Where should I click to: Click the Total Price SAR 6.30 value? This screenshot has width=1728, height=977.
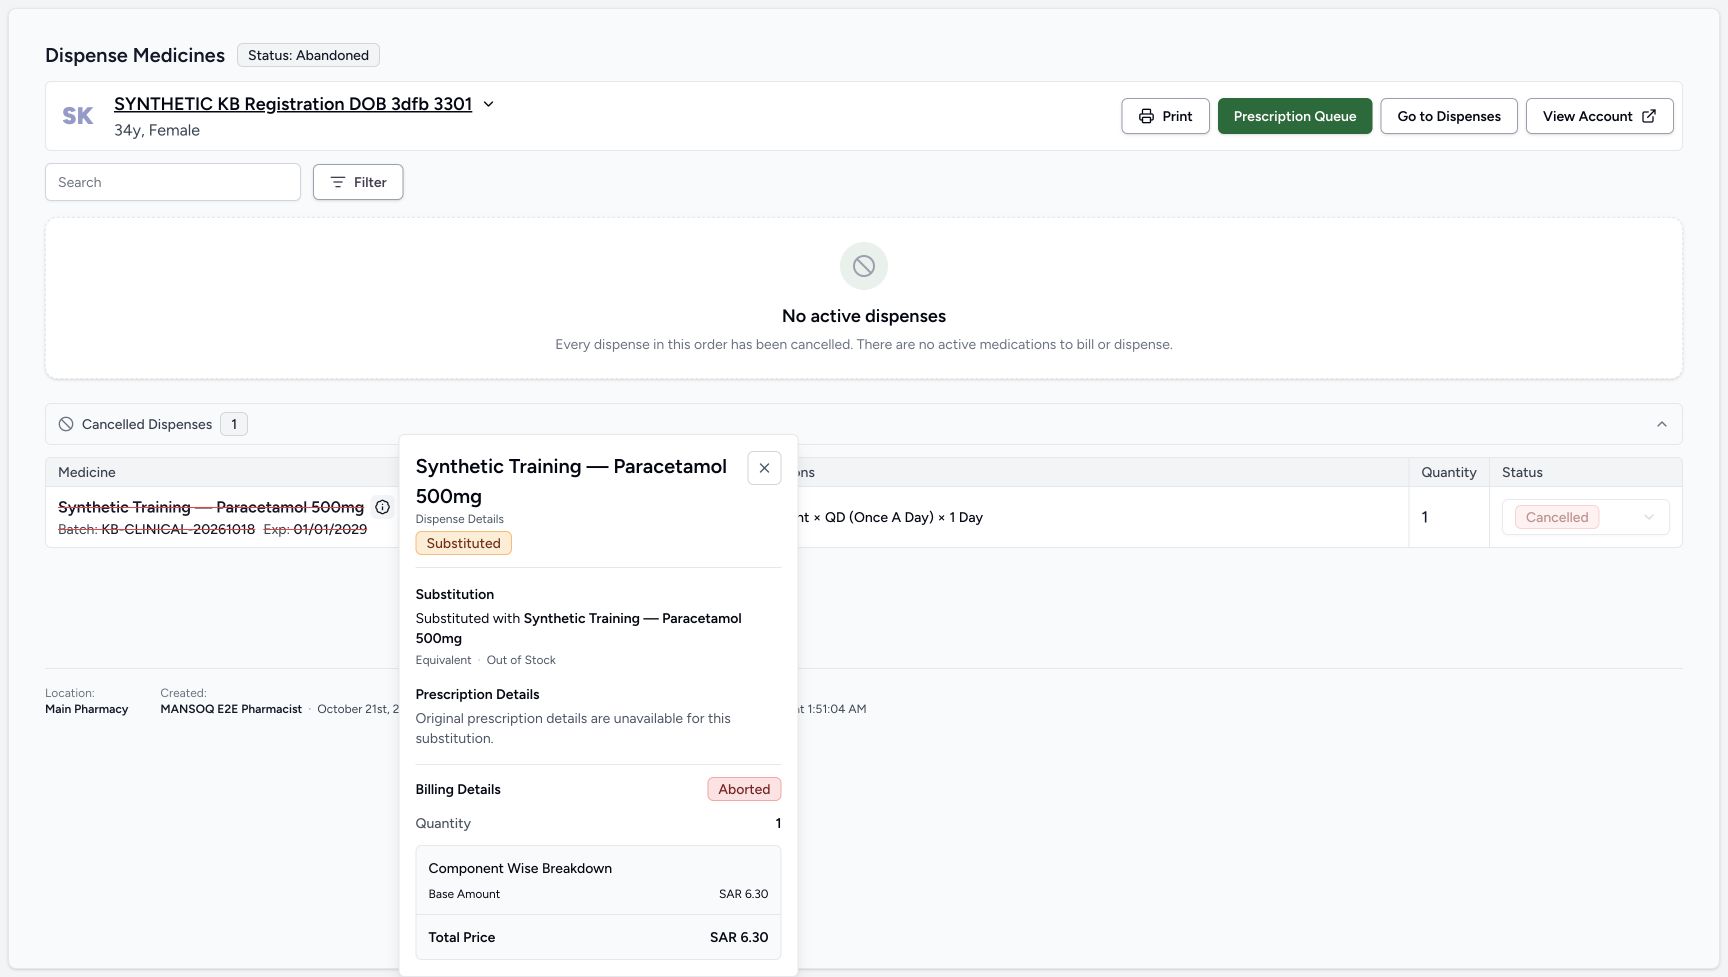pos(739,937)
